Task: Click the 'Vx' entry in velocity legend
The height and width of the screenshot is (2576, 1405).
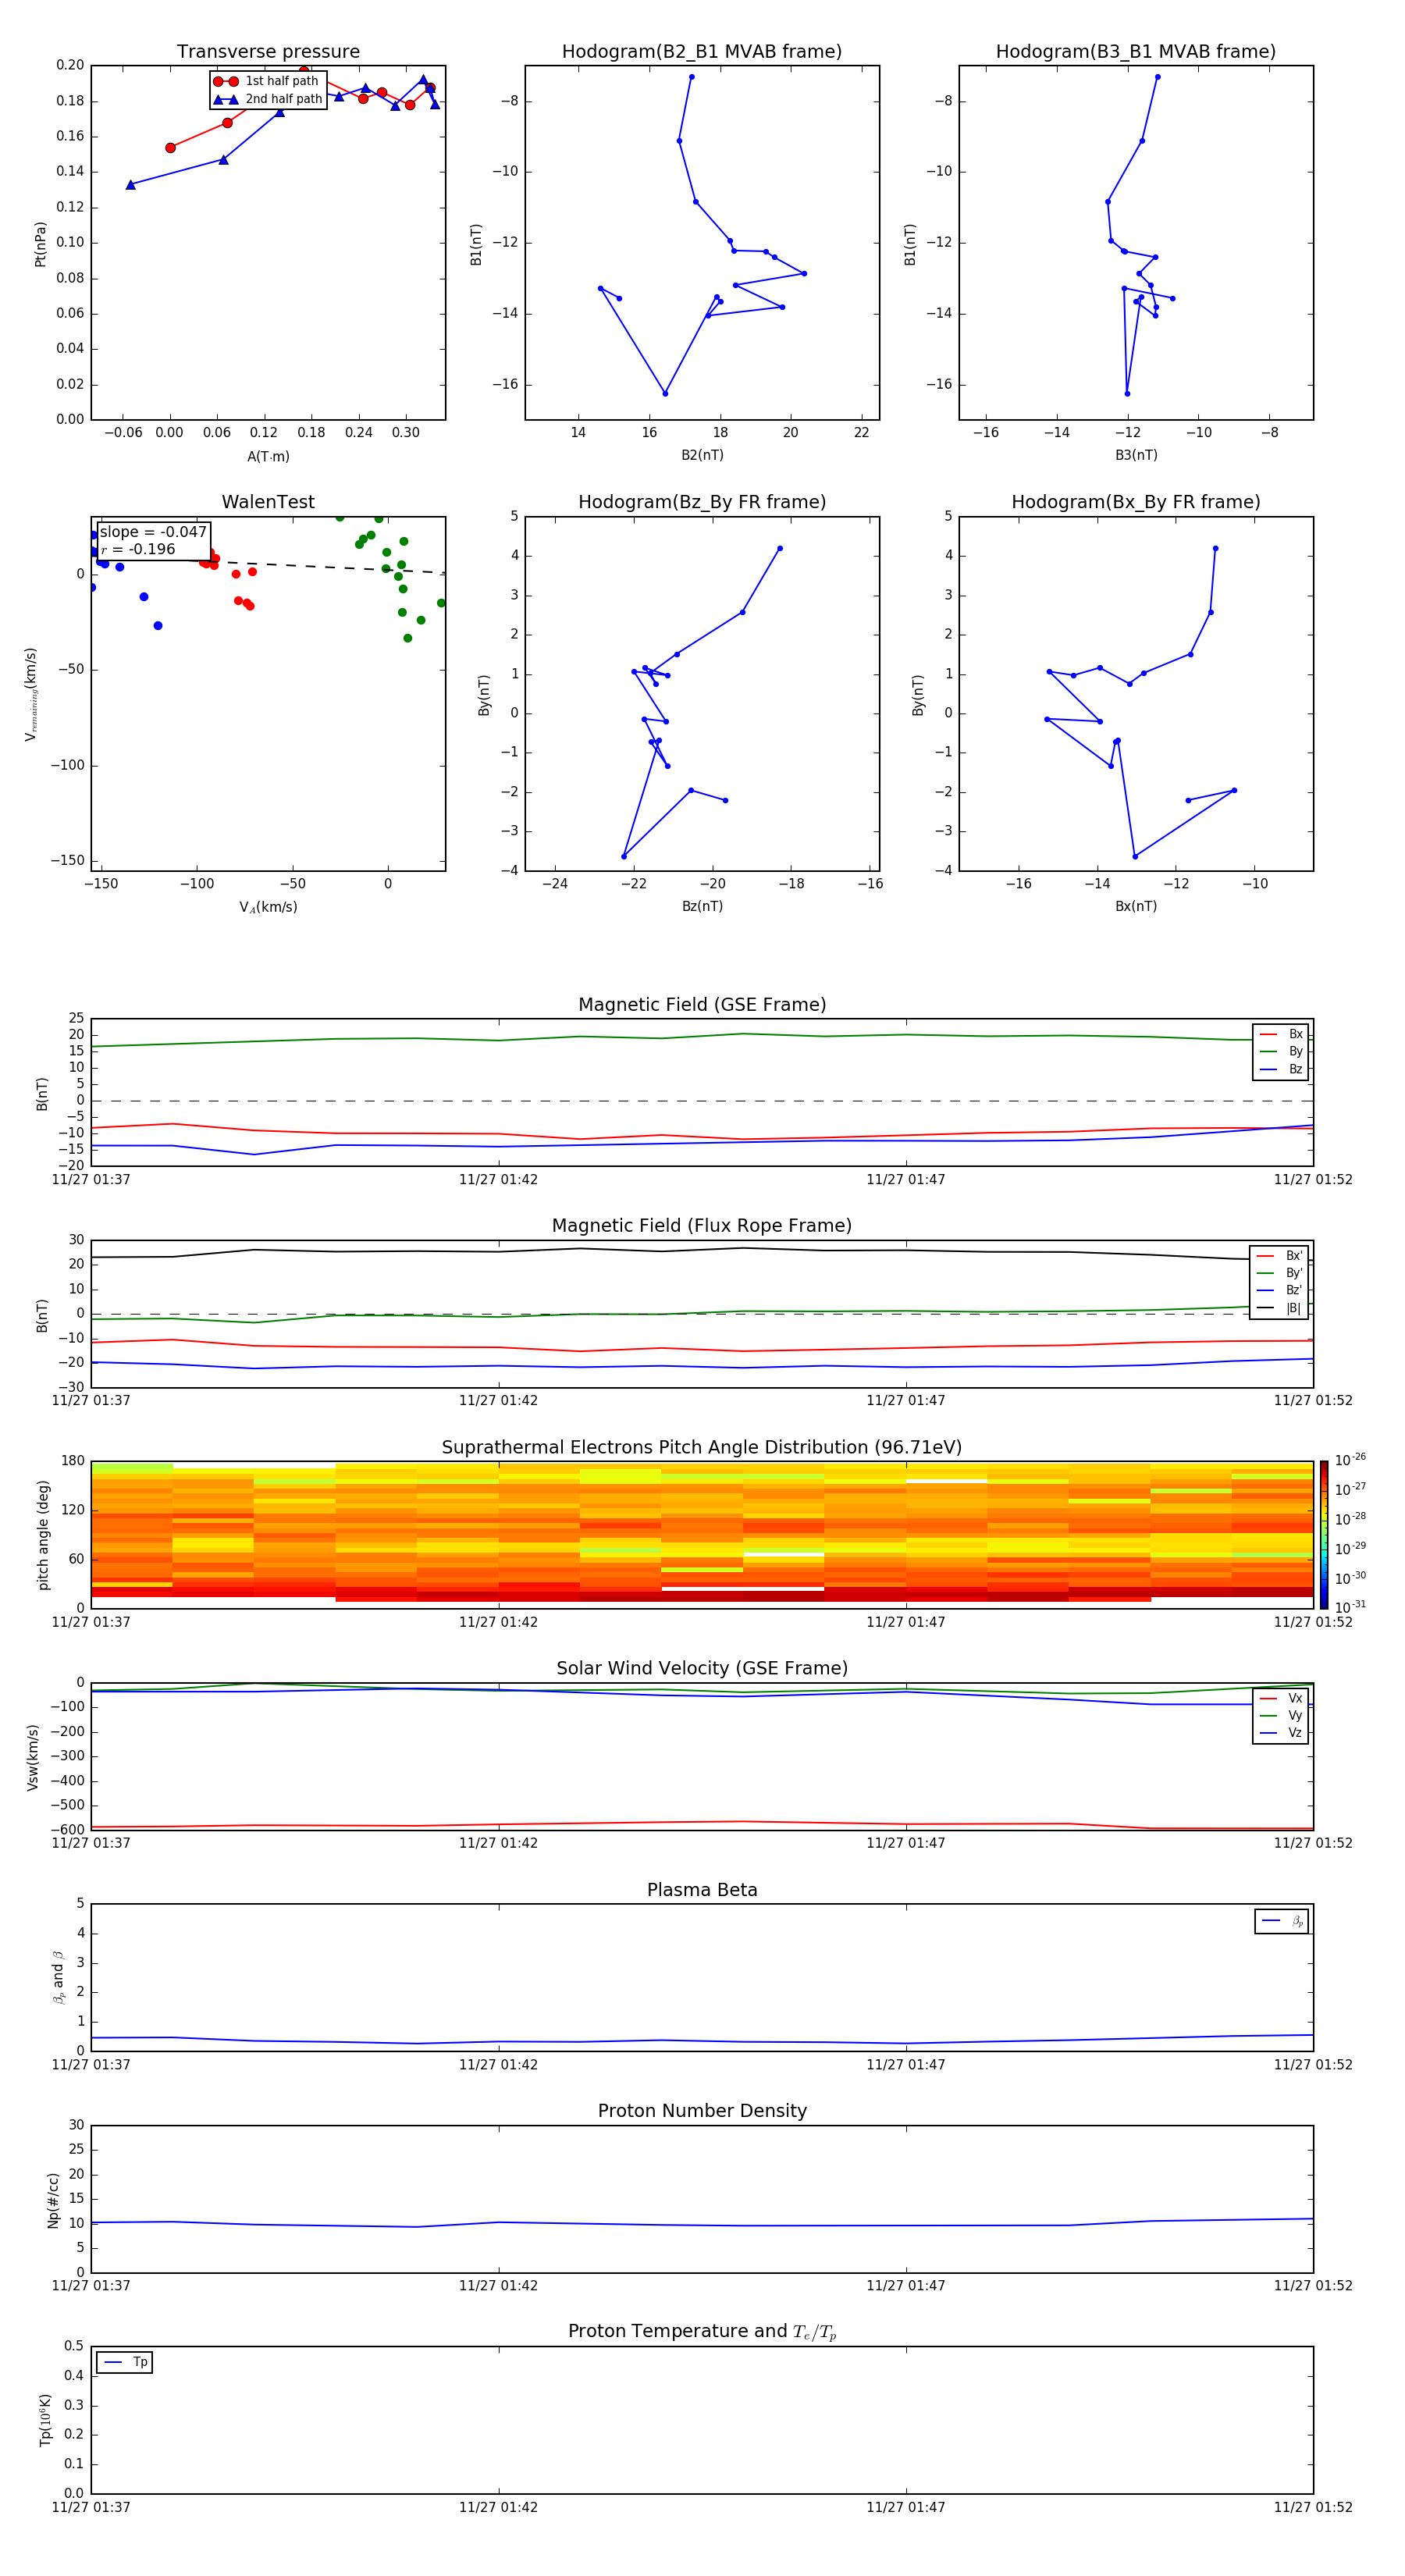Action: coord(1281,1699)
